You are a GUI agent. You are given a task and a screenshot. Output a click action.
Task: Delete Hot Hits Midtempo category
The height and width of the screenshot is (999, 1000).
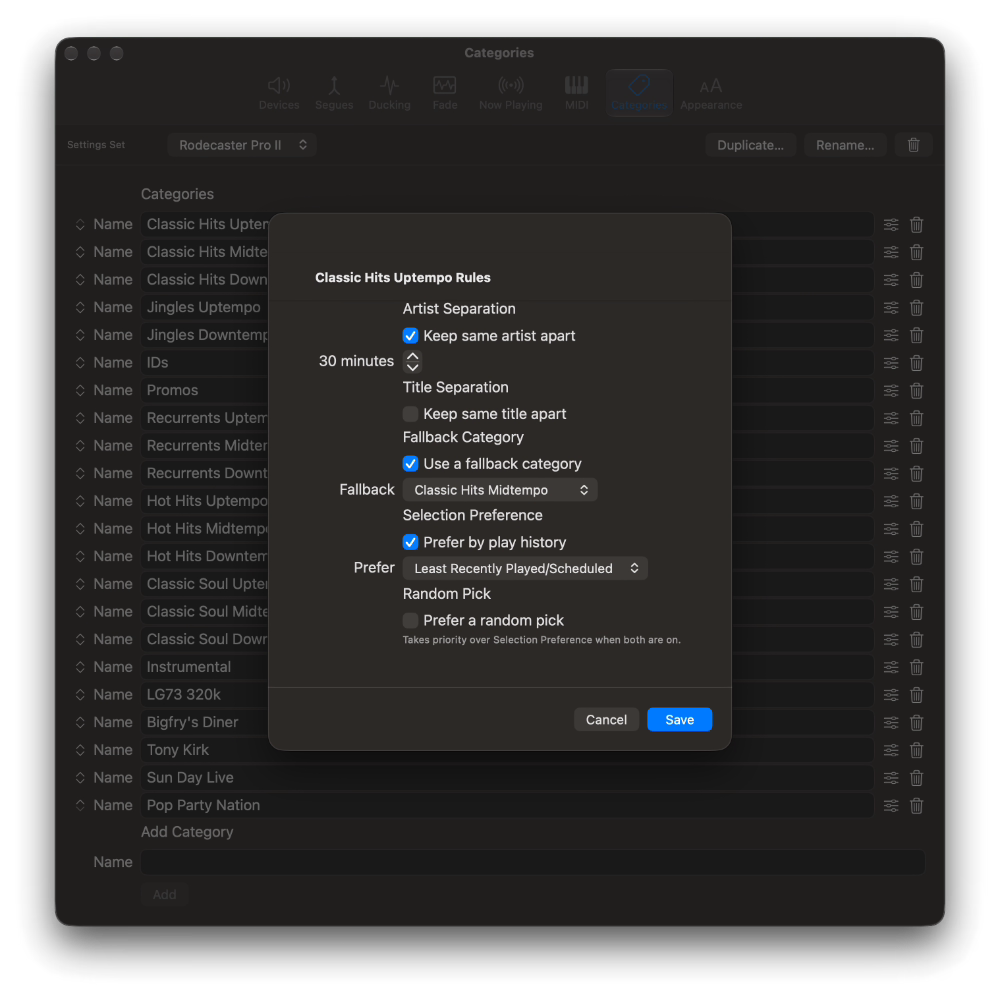tap(916, 529)
